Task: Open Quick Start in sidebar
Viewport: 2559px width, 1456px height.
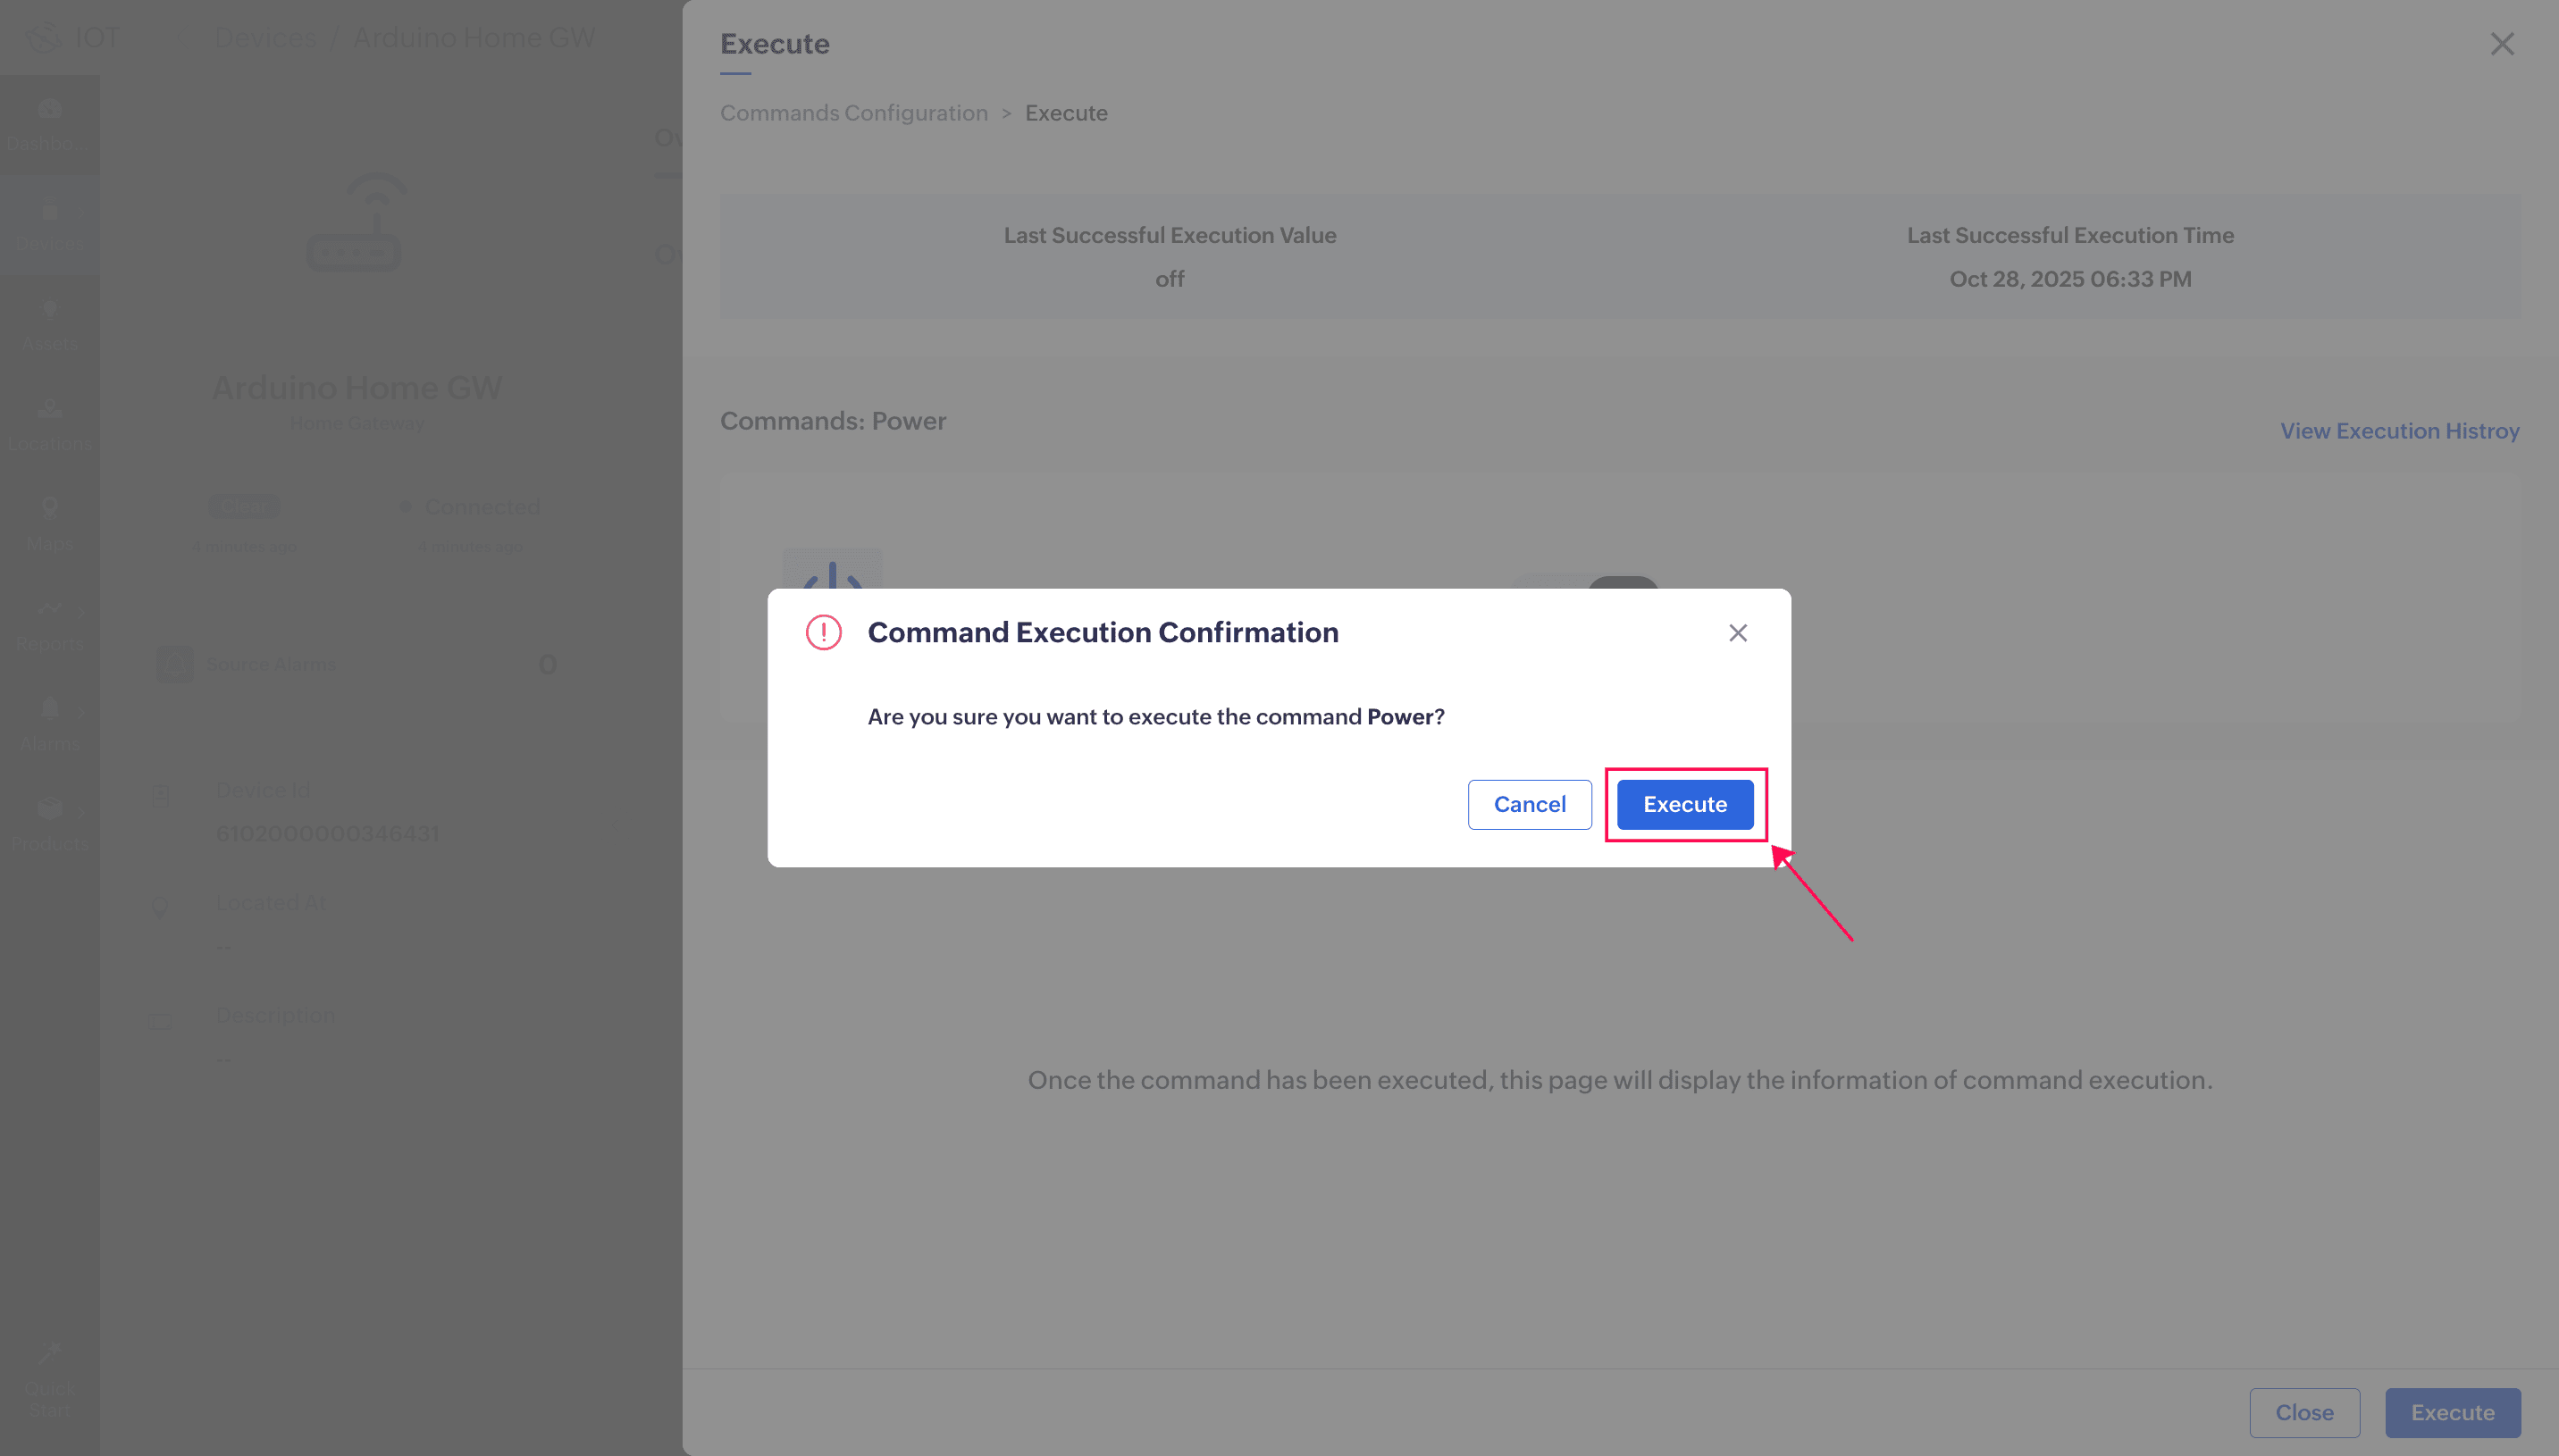Action: coord(49,1380)
